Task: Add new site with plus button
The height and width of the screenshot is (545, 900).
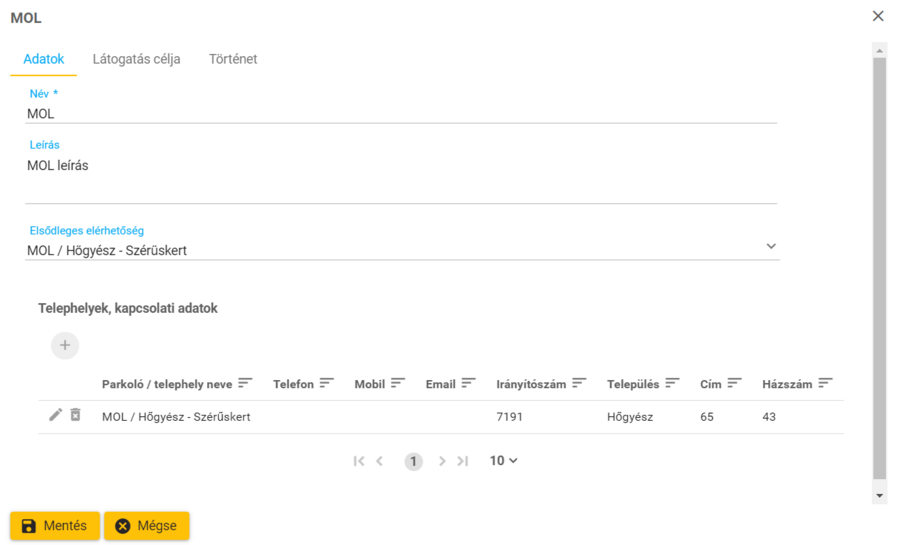Action: point(65,346)
